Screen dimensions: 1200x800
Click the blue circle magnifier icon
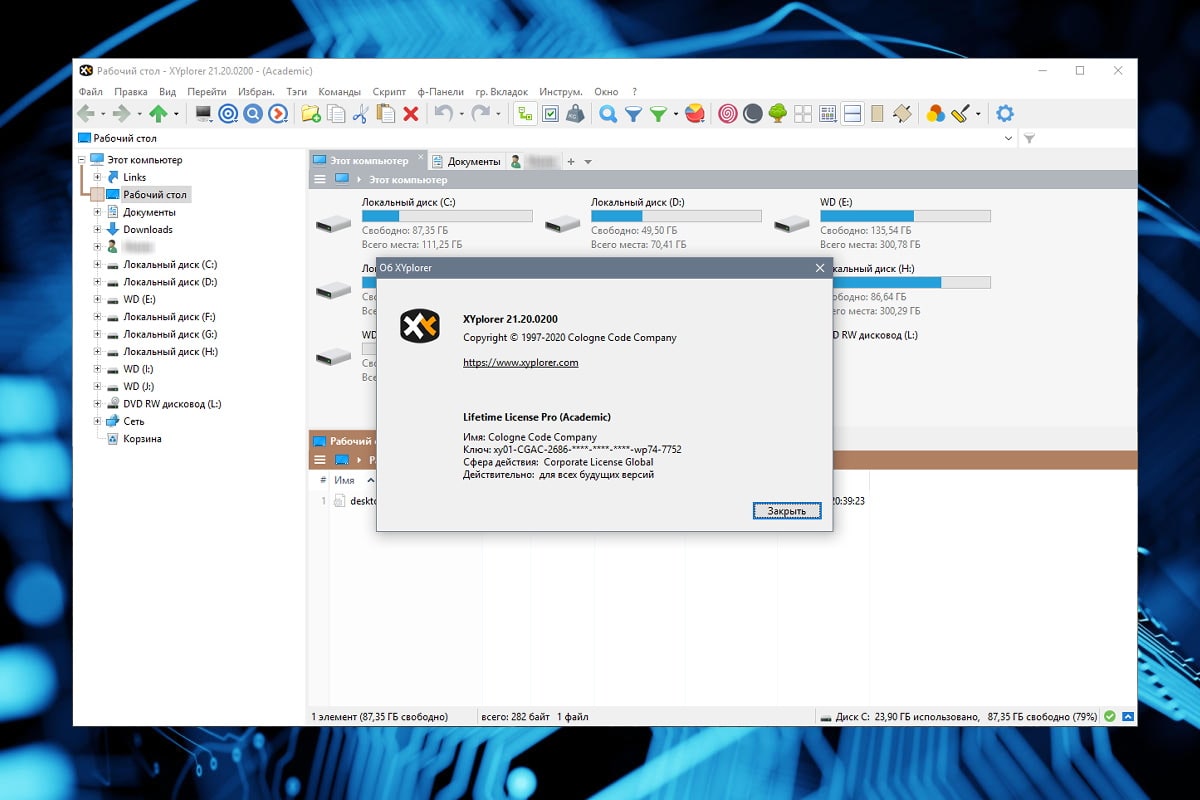click(253, 114)
